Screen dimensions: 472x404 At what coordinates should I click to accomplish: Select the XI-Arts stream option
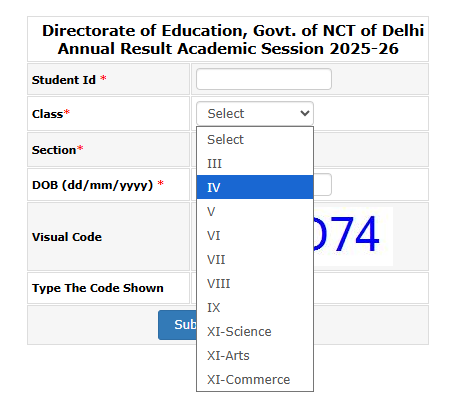click(x=255, y=355)
